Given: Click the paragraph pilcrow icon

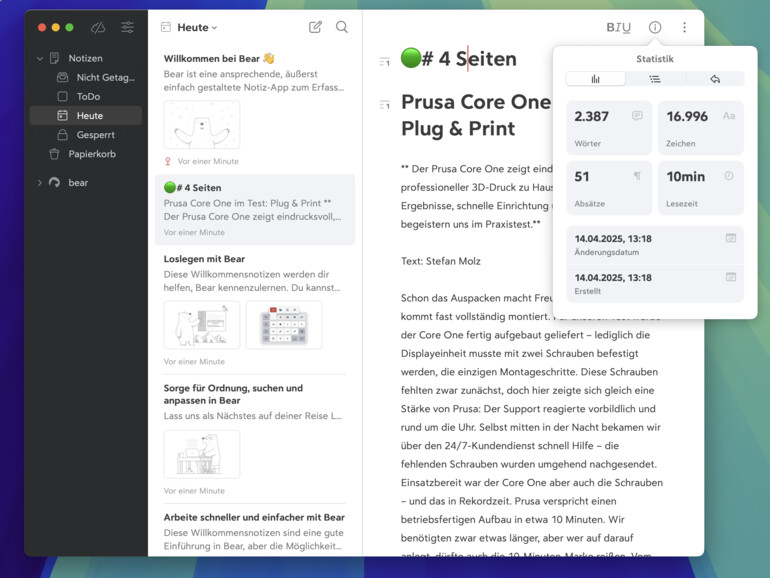Looking at the screenshot, I should point(637,176).
